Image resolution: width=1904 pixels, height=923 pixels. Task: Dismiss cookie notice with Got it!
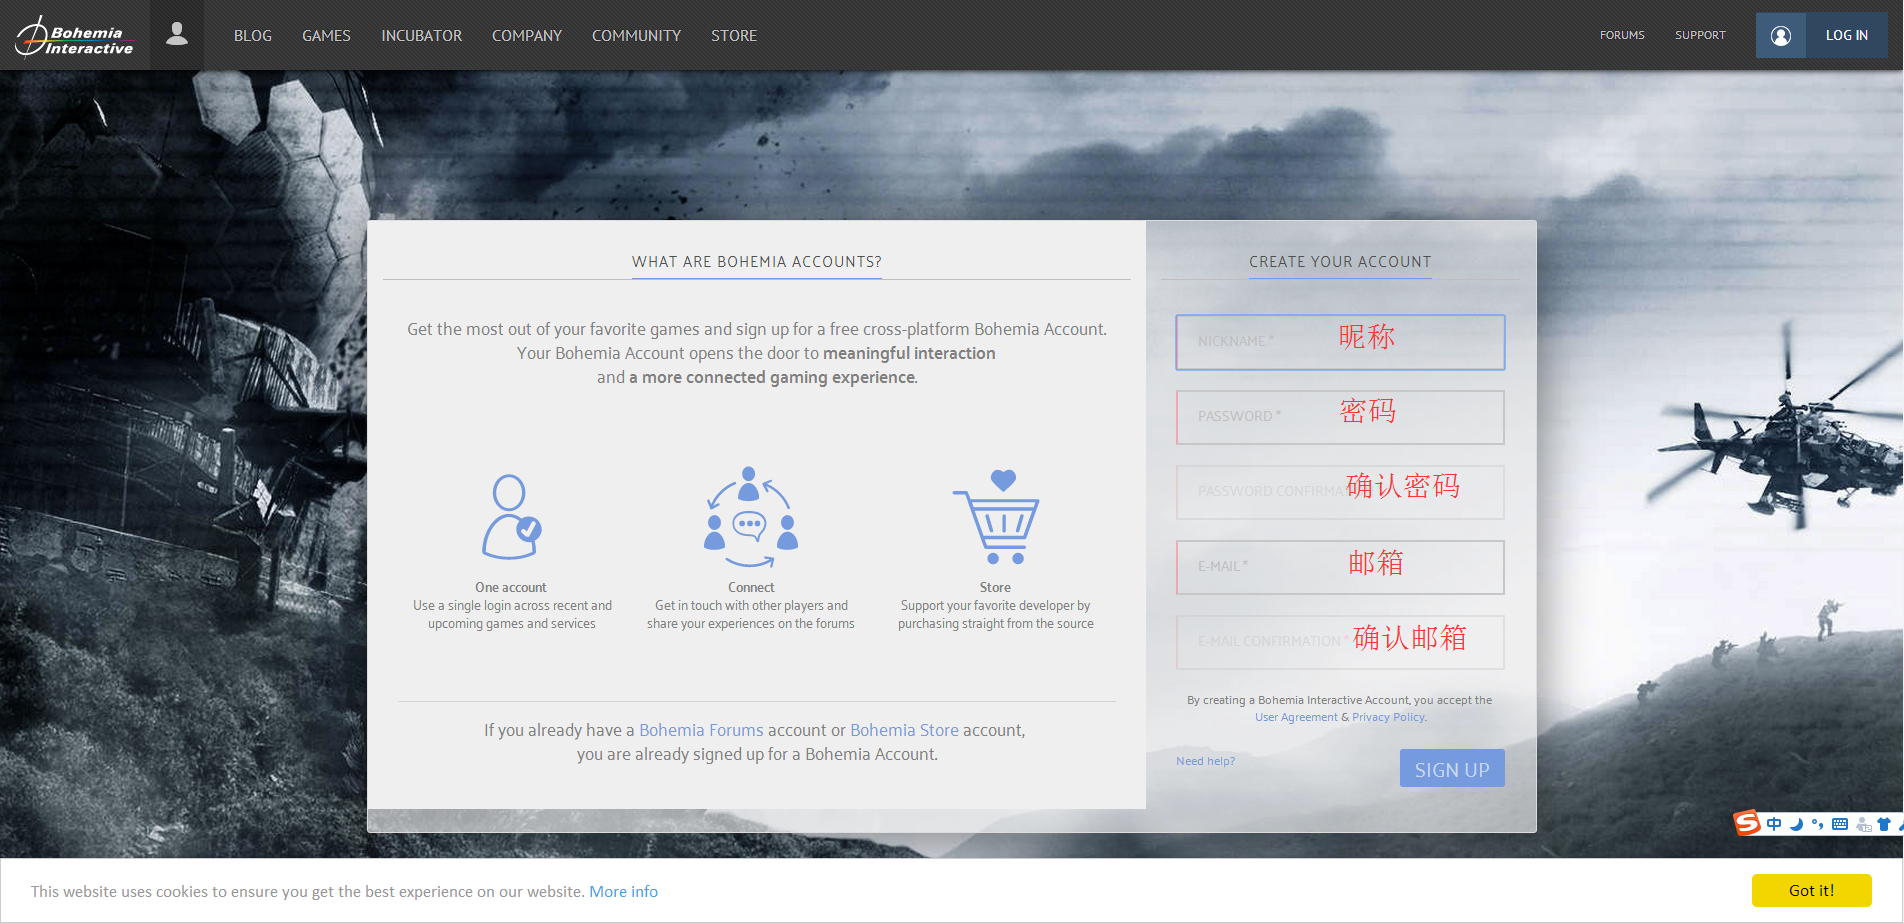click(x=1811, y=890)
